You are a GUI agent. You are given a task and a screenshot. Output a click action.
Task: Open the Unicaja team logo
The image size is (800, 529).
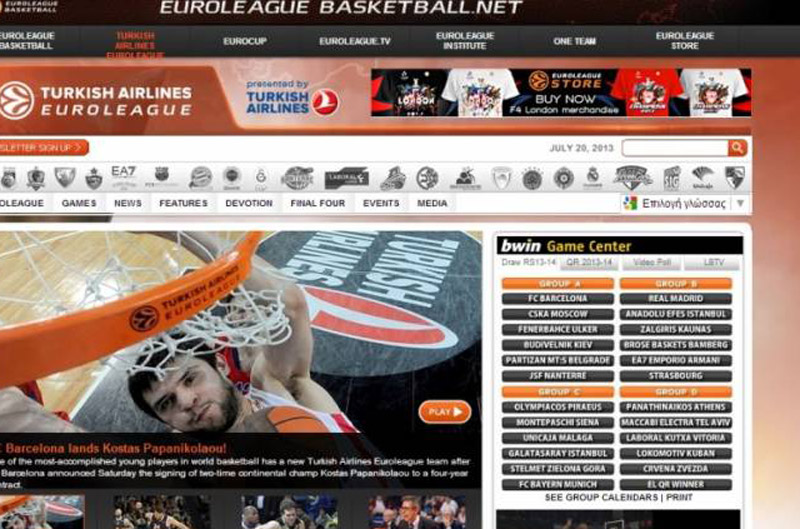pyautogui.click(x=703, y=178)
